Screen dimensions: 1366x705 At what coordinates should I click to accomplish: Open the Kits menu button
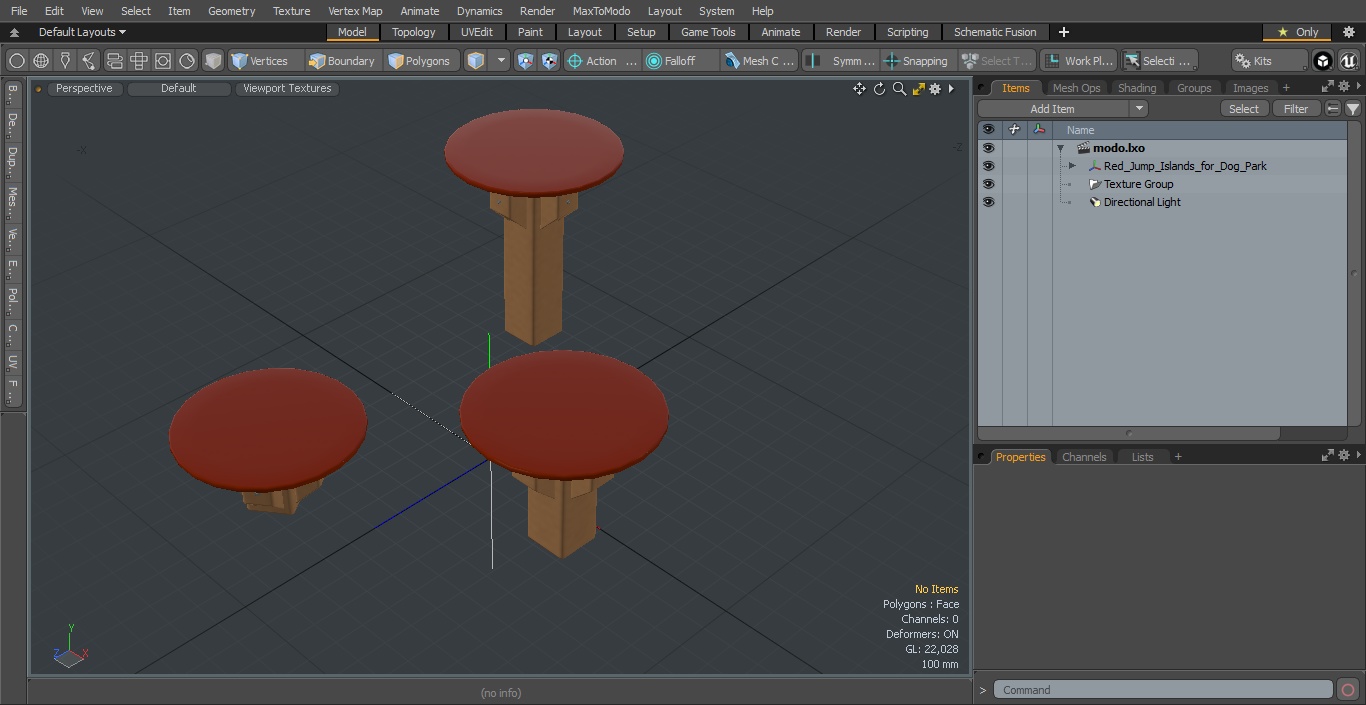(1270, 61)
